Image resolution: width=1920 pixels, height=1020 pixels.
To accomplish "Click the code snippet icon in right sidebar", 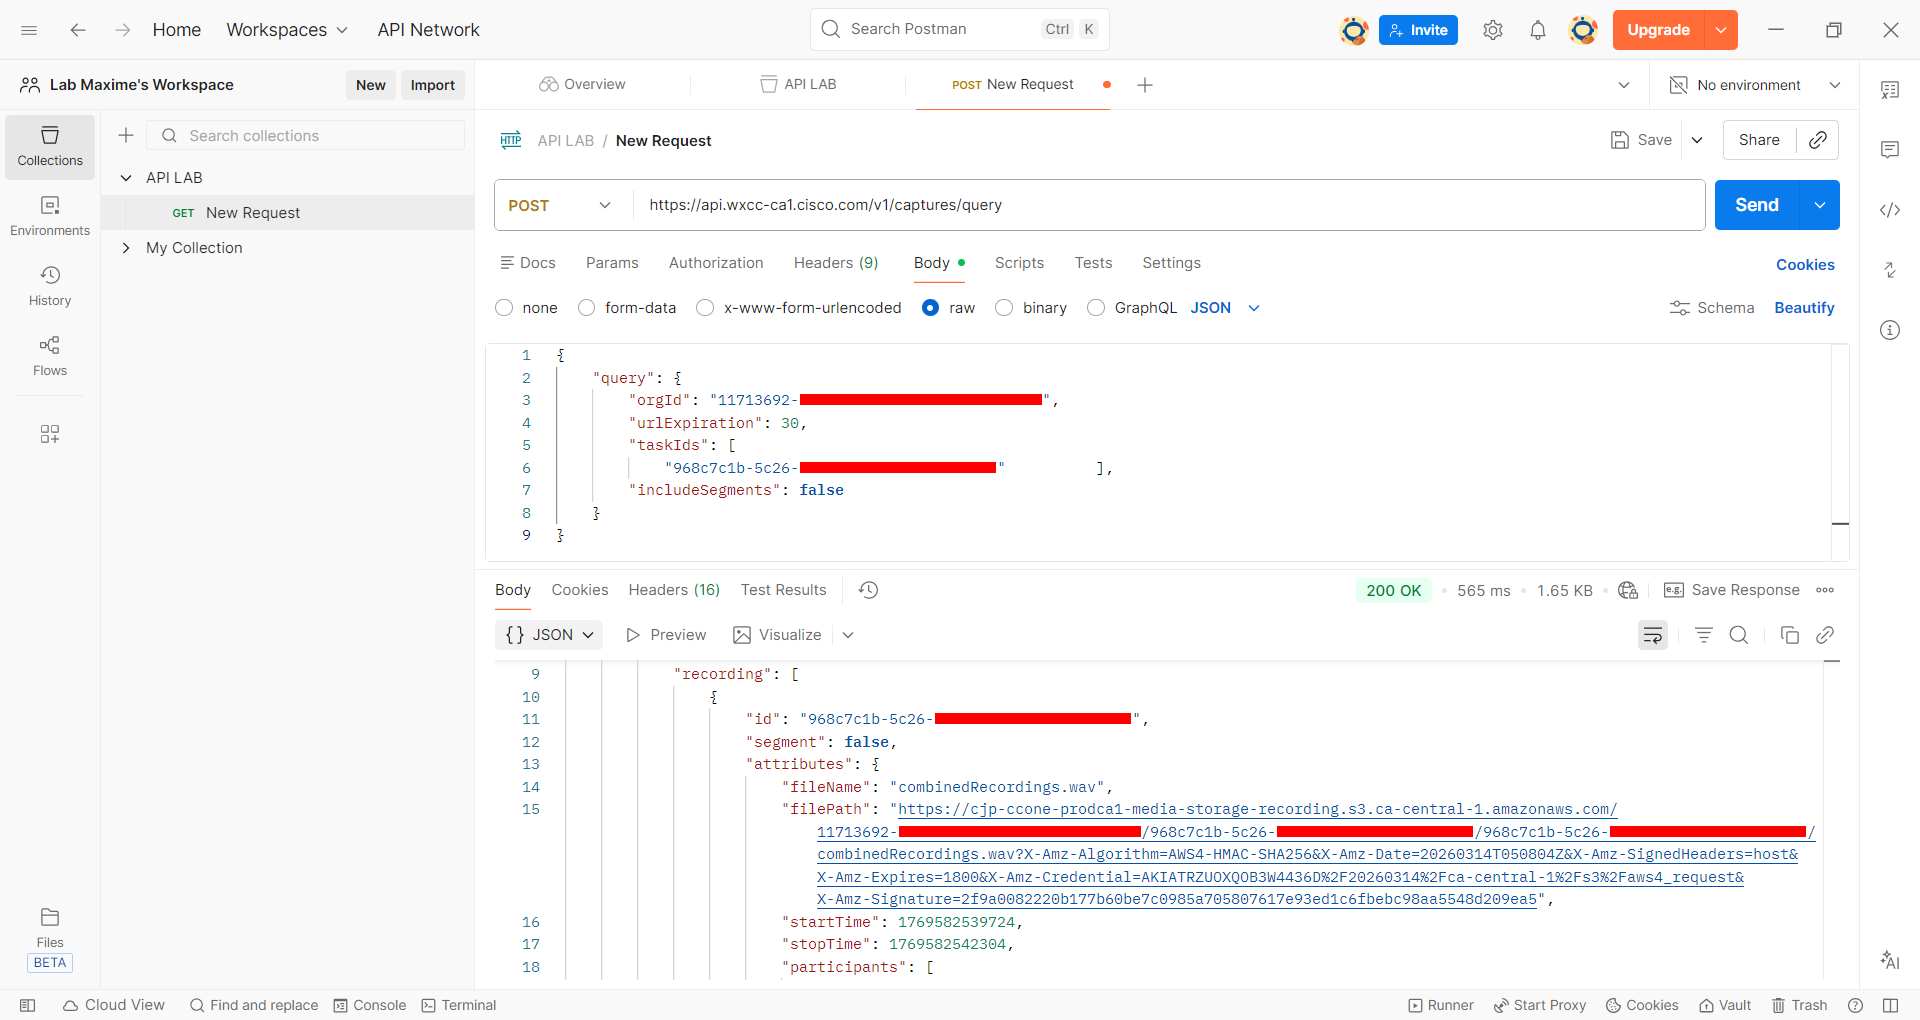I will pyautogui.click(x=1889, y=210).
